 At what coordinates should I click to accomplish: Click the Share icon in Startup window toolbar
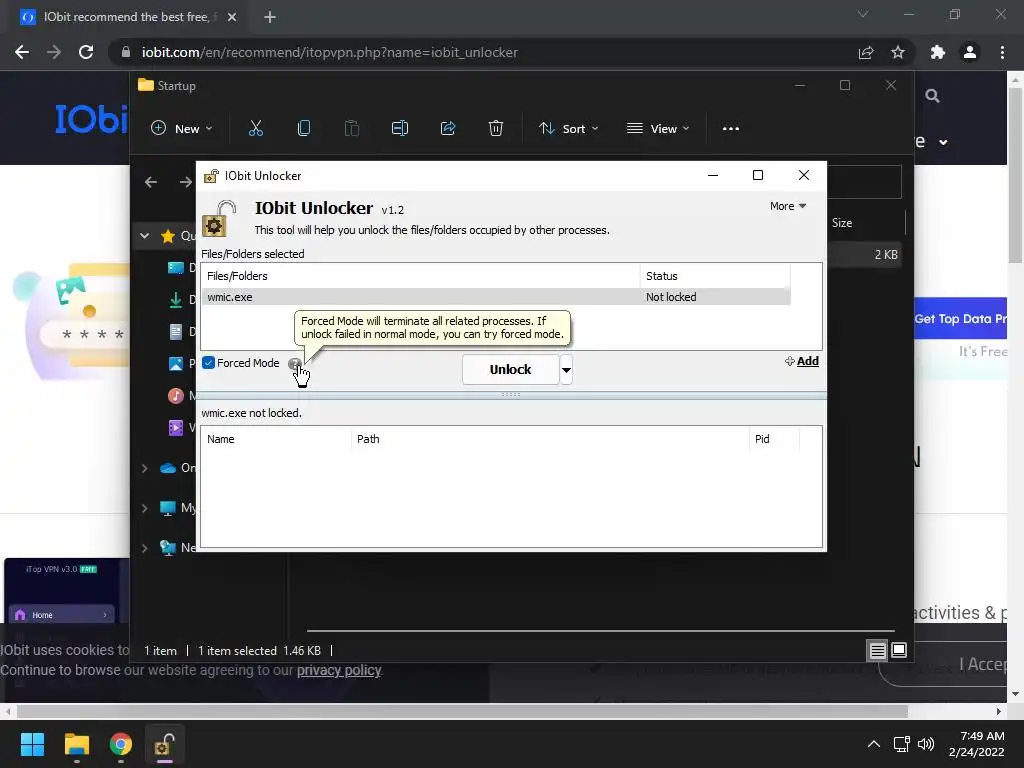[448, 129]
